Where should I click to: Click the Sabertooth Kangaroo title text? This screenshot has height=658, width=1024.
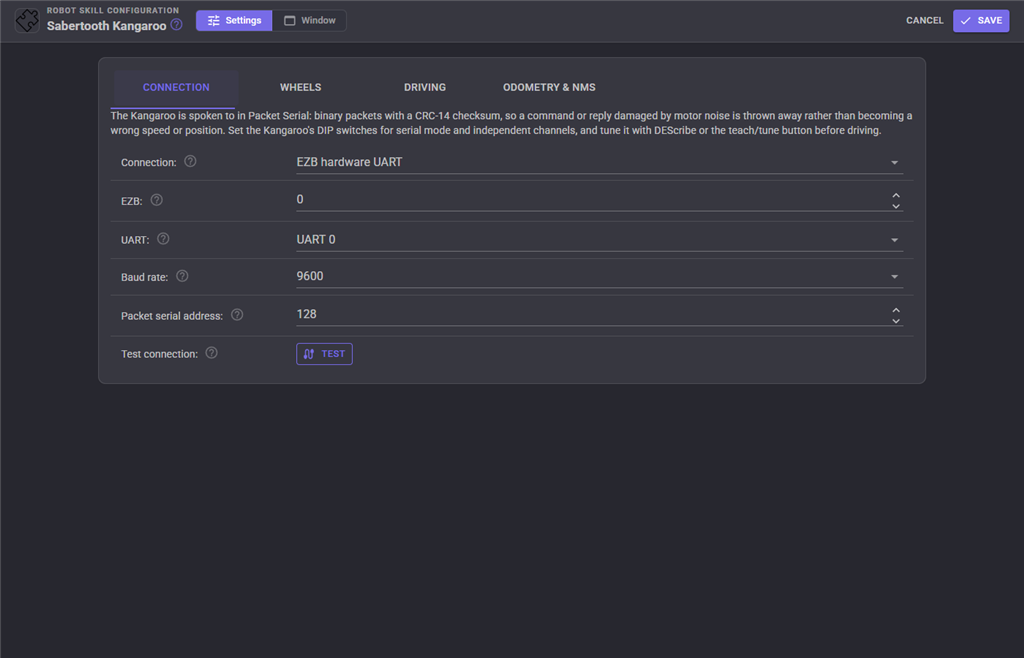point(106,26)
